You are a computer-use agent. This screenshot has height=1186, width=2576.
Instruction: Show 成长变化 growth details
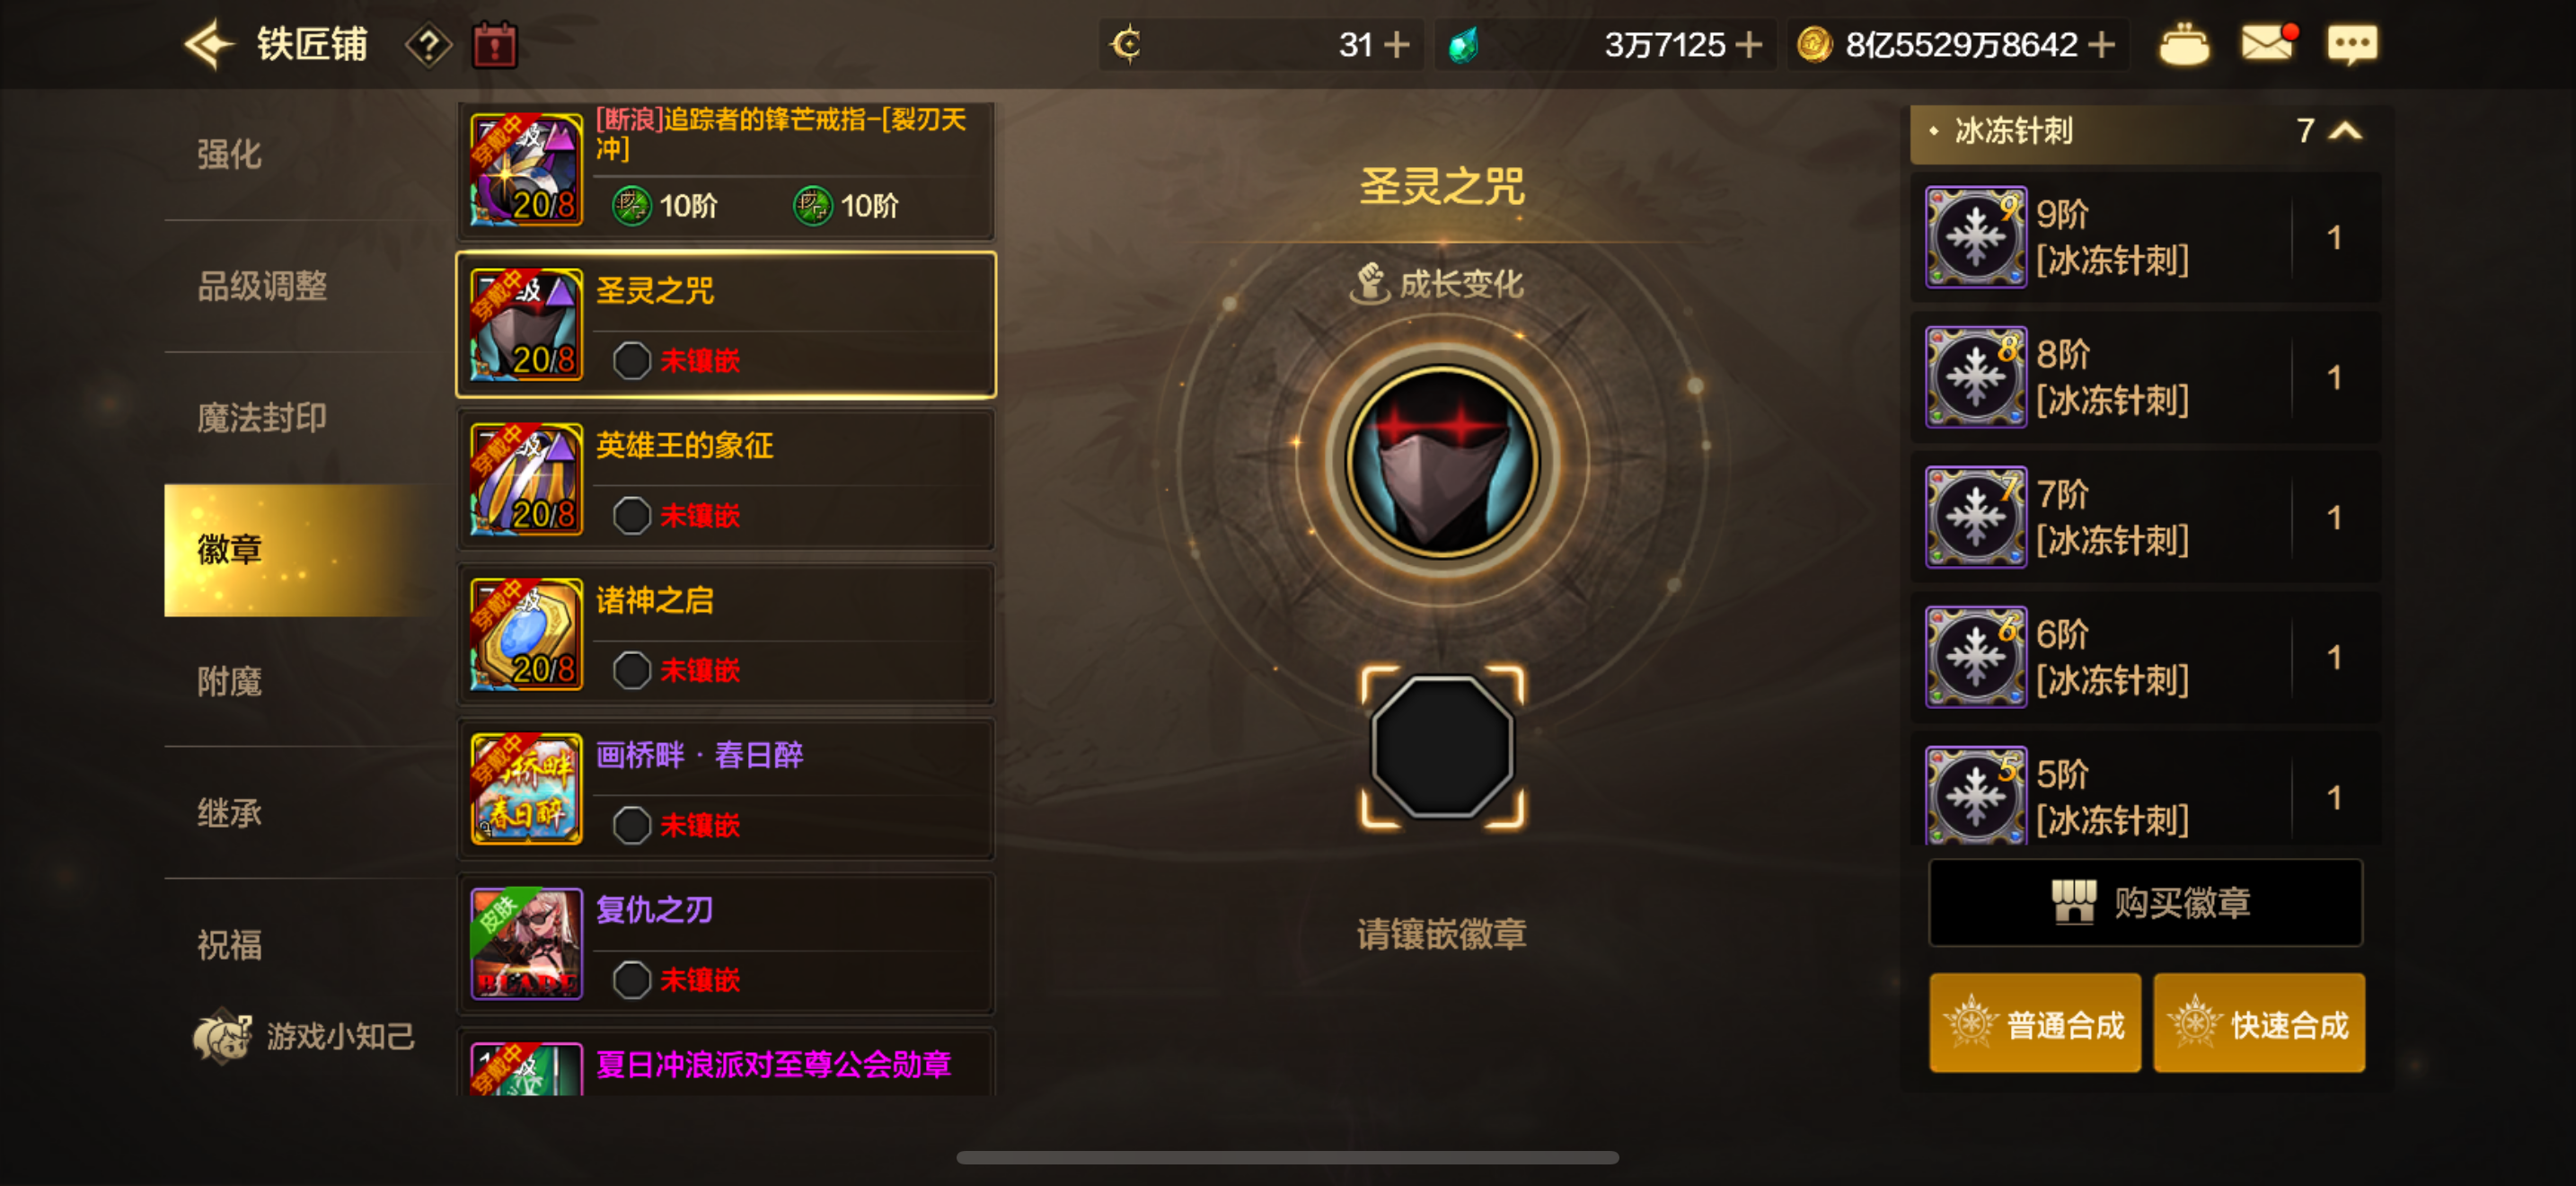[x=1437, y=284]
